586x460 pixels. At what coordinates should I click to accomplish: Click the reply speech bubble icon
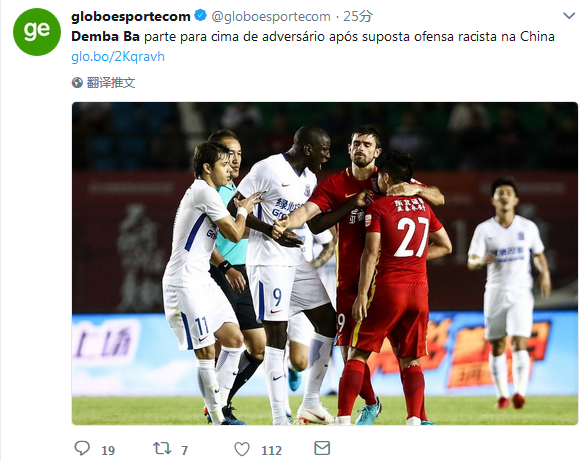(x=82, y=448)
